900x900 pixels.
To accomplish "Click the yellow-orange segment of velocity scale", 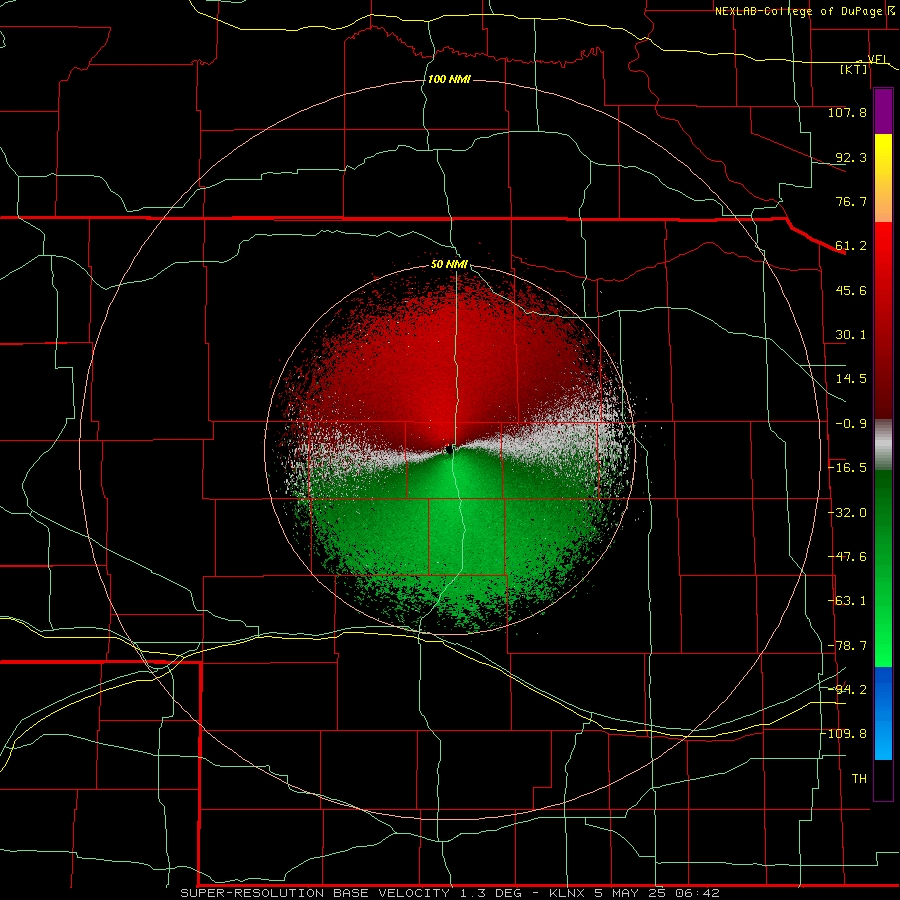I will click(883, 178).
